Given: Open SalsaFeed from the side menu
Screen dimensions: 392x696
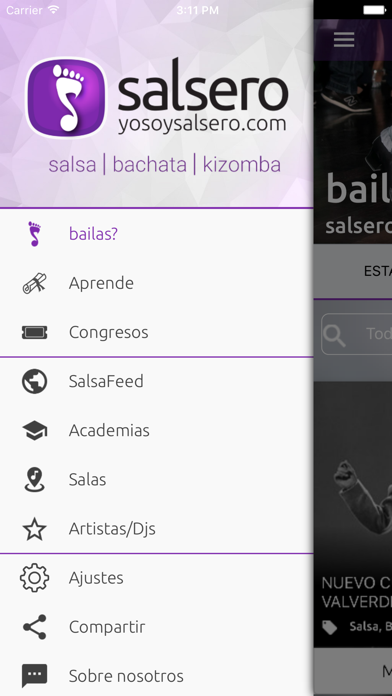Looking at the screenshot, I should tap(156, 381).
